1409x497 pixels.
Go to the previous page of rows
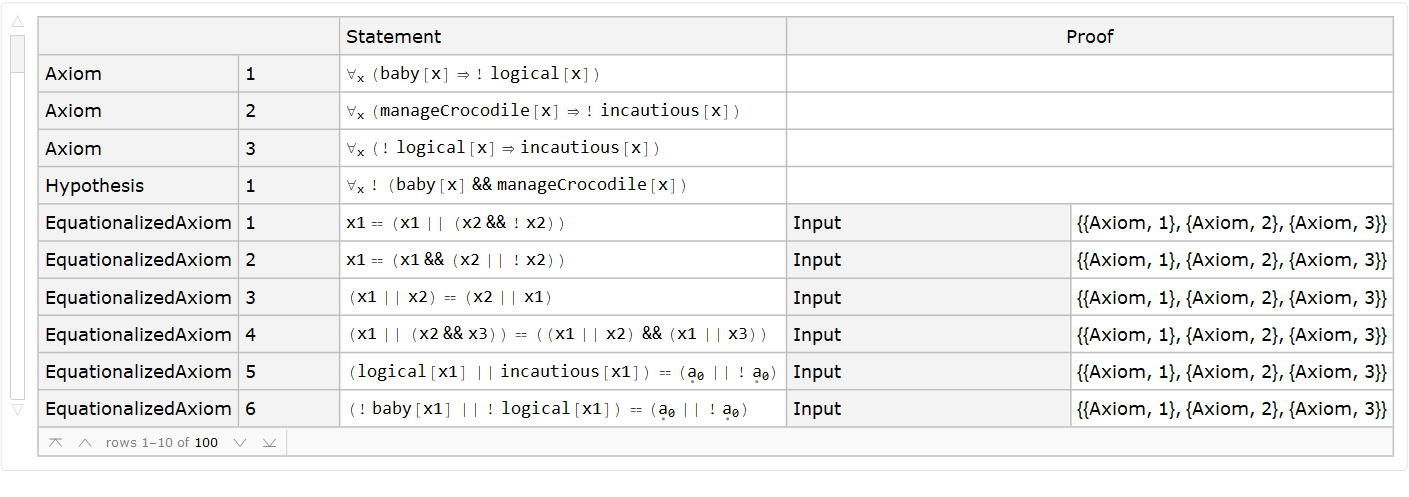pos(85,442)
